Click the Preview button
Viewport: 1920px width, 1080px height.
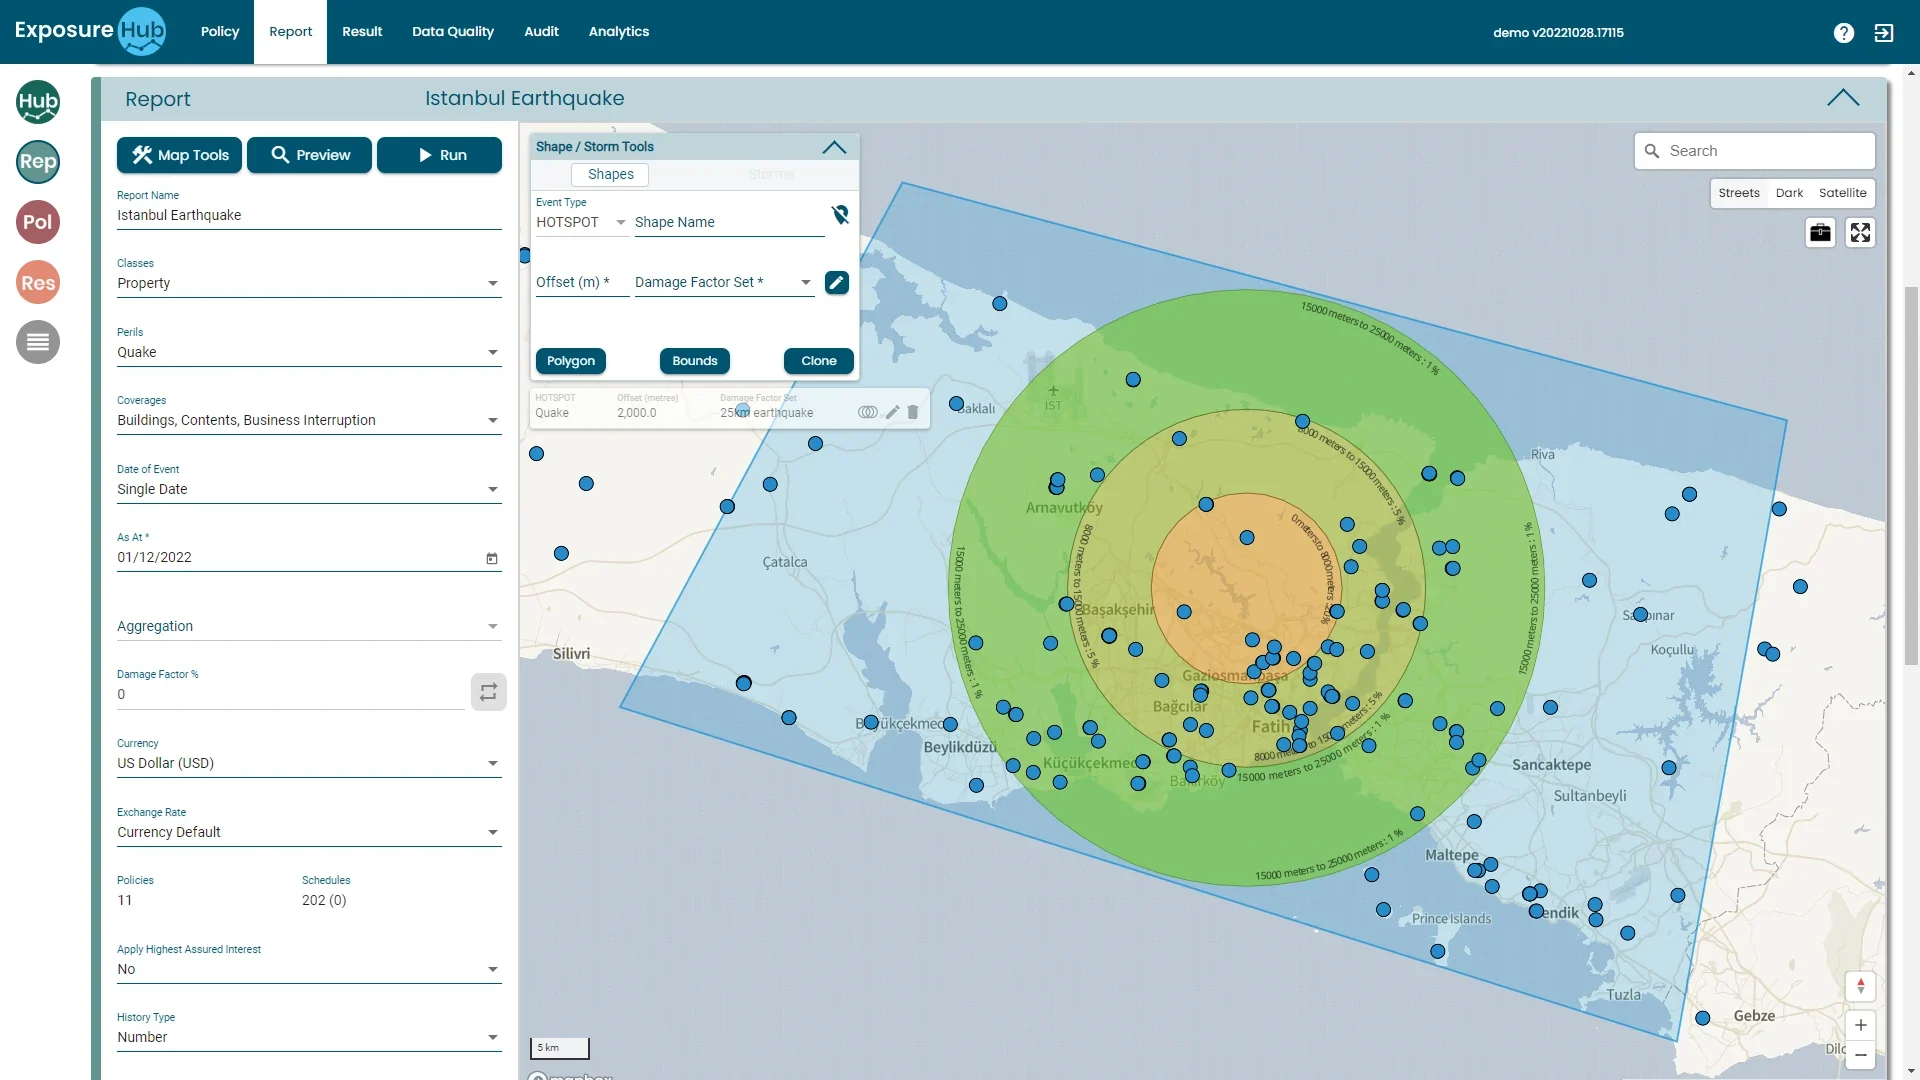tap(310, 155)
